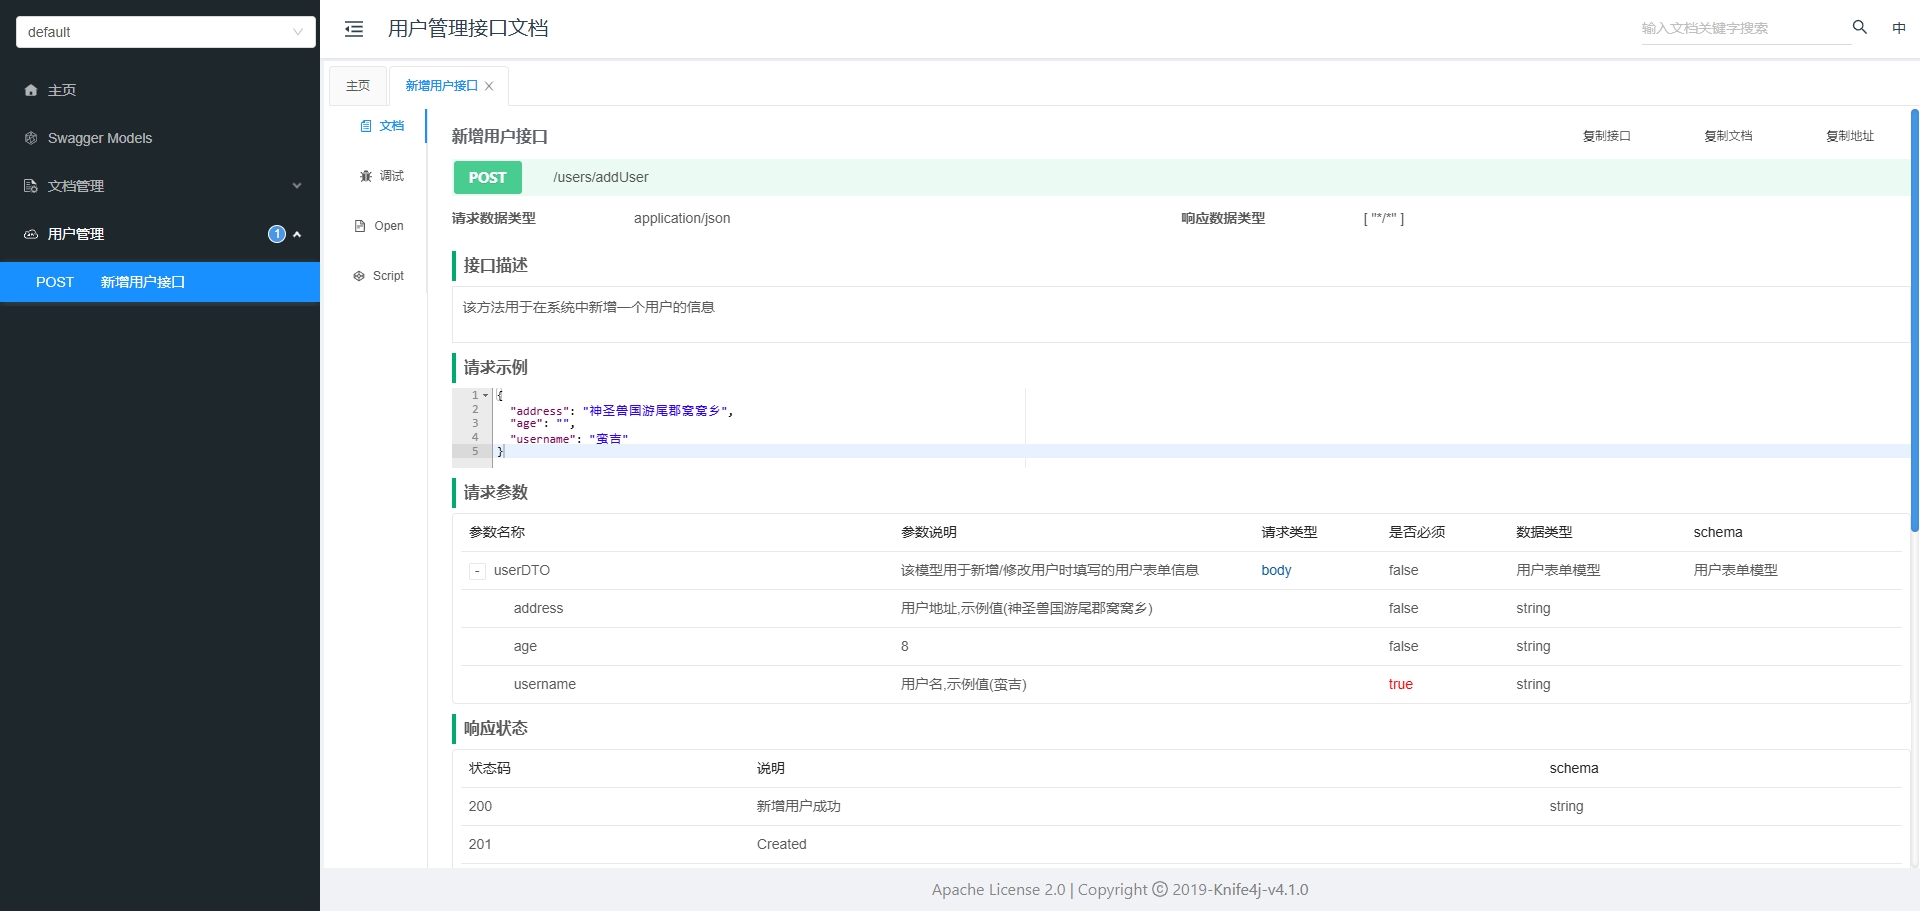Click the Swagger Models cube icon
The height and width of the screenshot is (911, 1920).
[31, 138]
